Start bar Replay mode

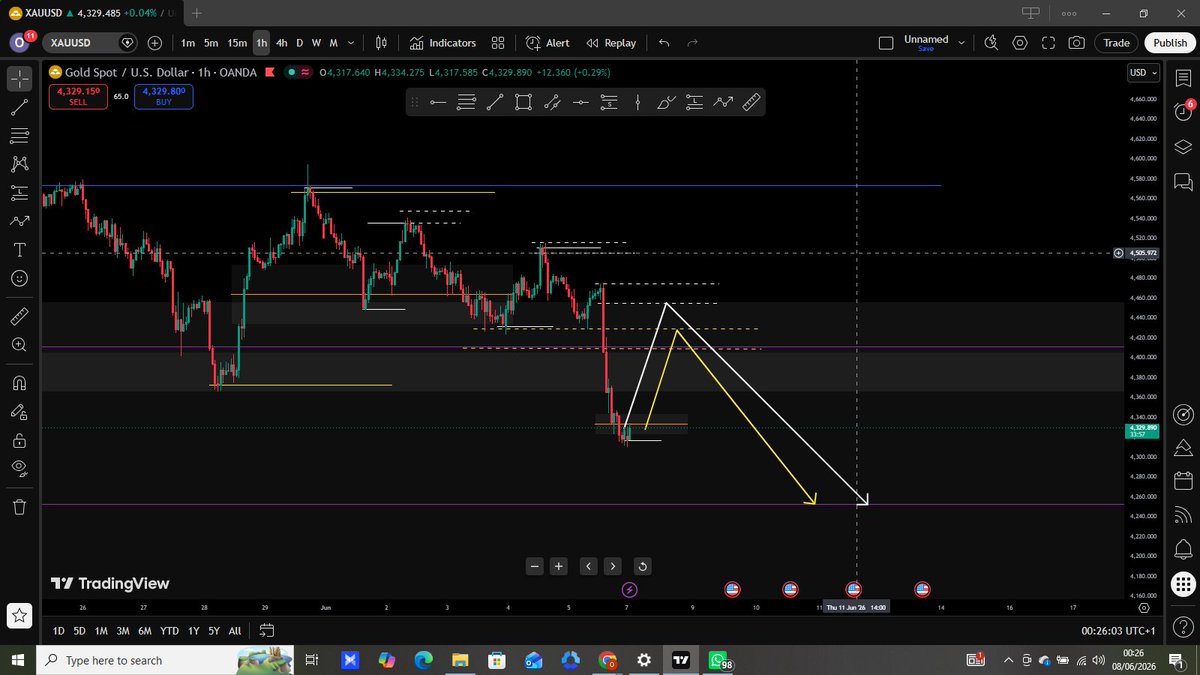click(x=610, y=43)
